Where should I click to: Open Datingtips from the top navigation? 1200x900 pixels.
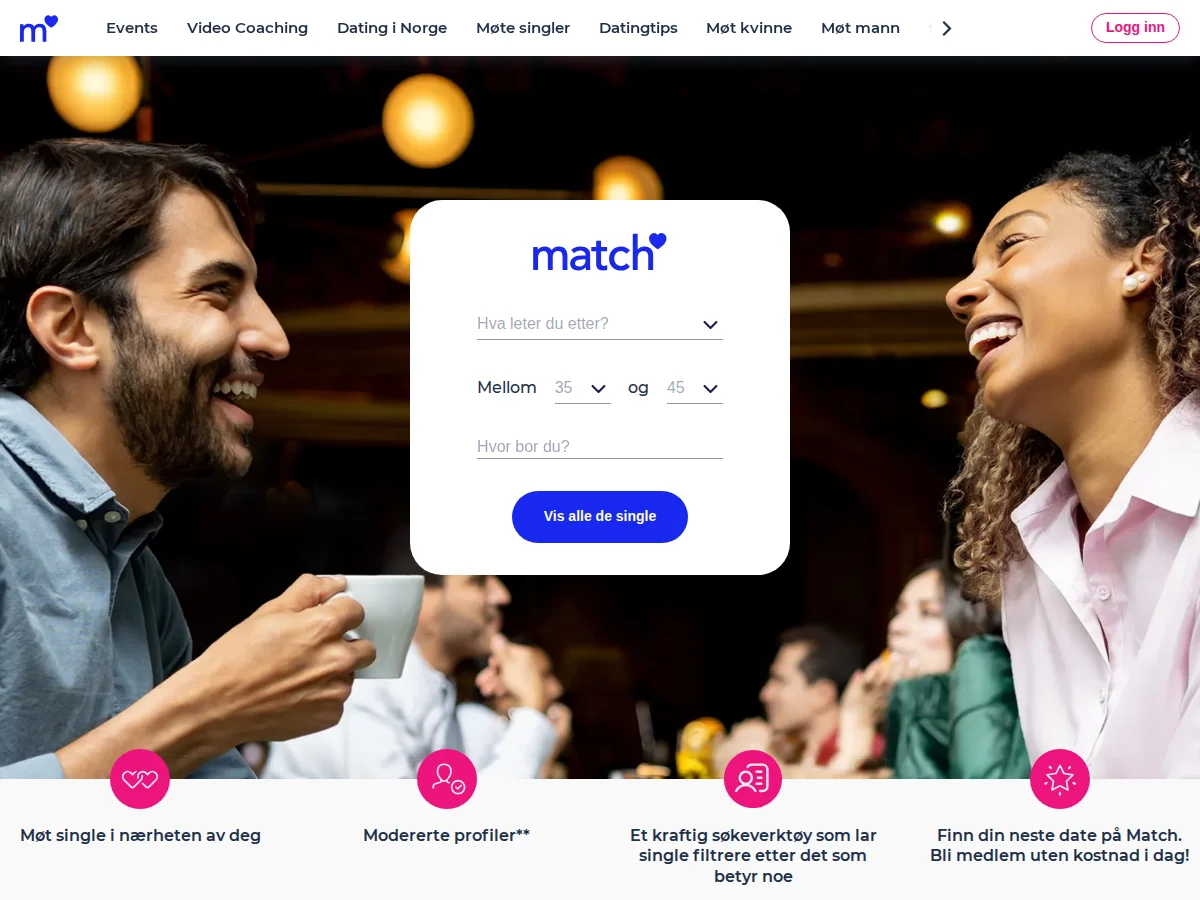[638, 28]
